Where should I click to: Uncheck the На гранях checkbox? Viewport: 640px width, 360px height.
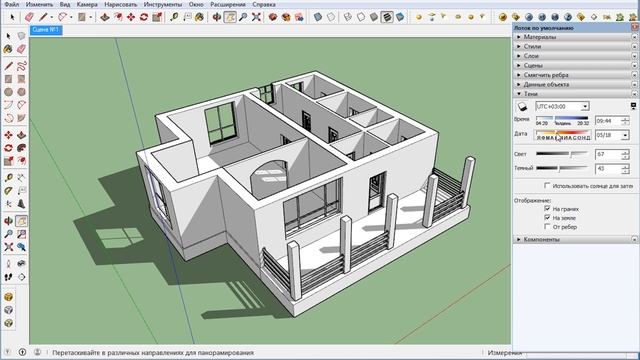click(547, 209)
